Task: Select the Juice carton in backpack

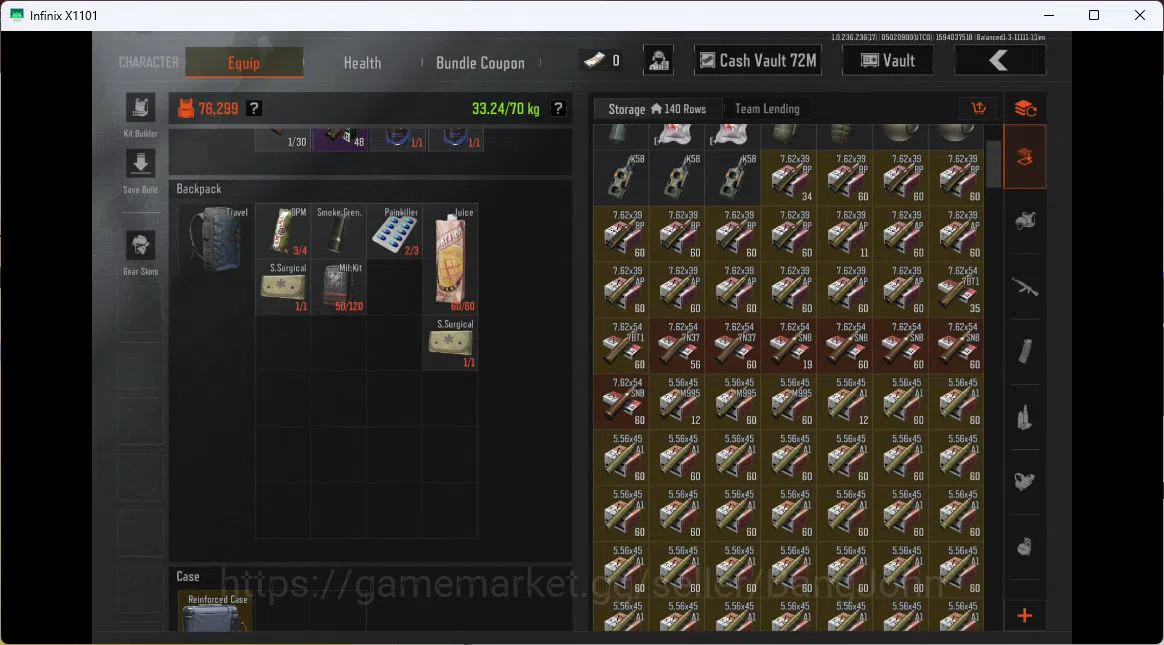Action: tap(451, 258)
